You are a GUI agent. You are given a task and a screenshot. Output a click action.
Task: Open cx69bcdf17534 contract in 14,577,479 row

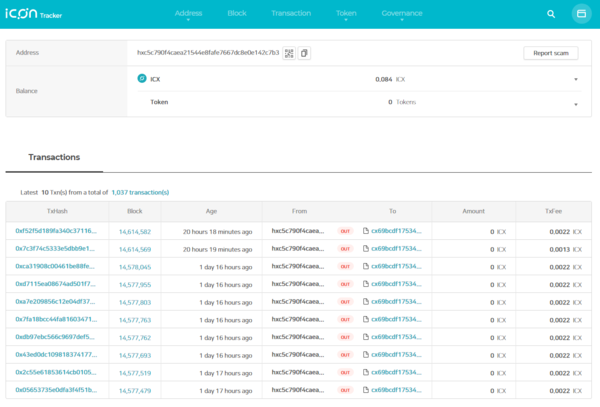tap(396, 390)
